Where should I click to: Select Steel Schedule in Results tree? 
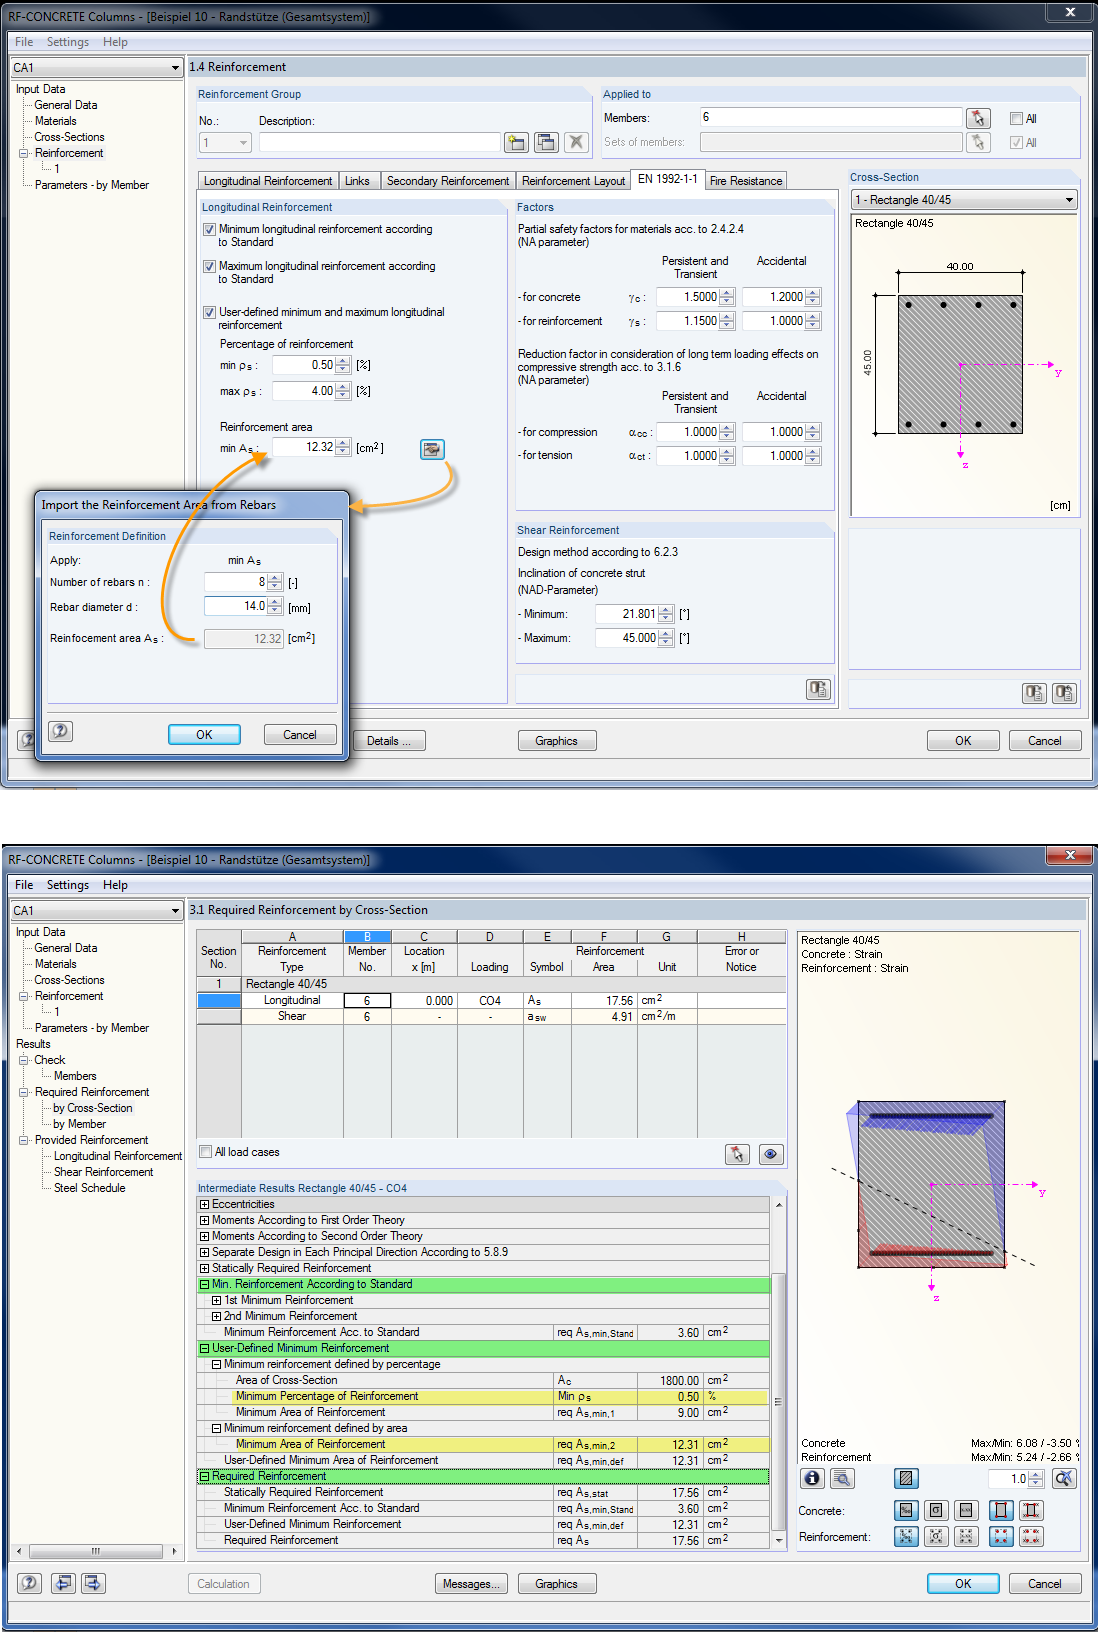click(90, 1188)
